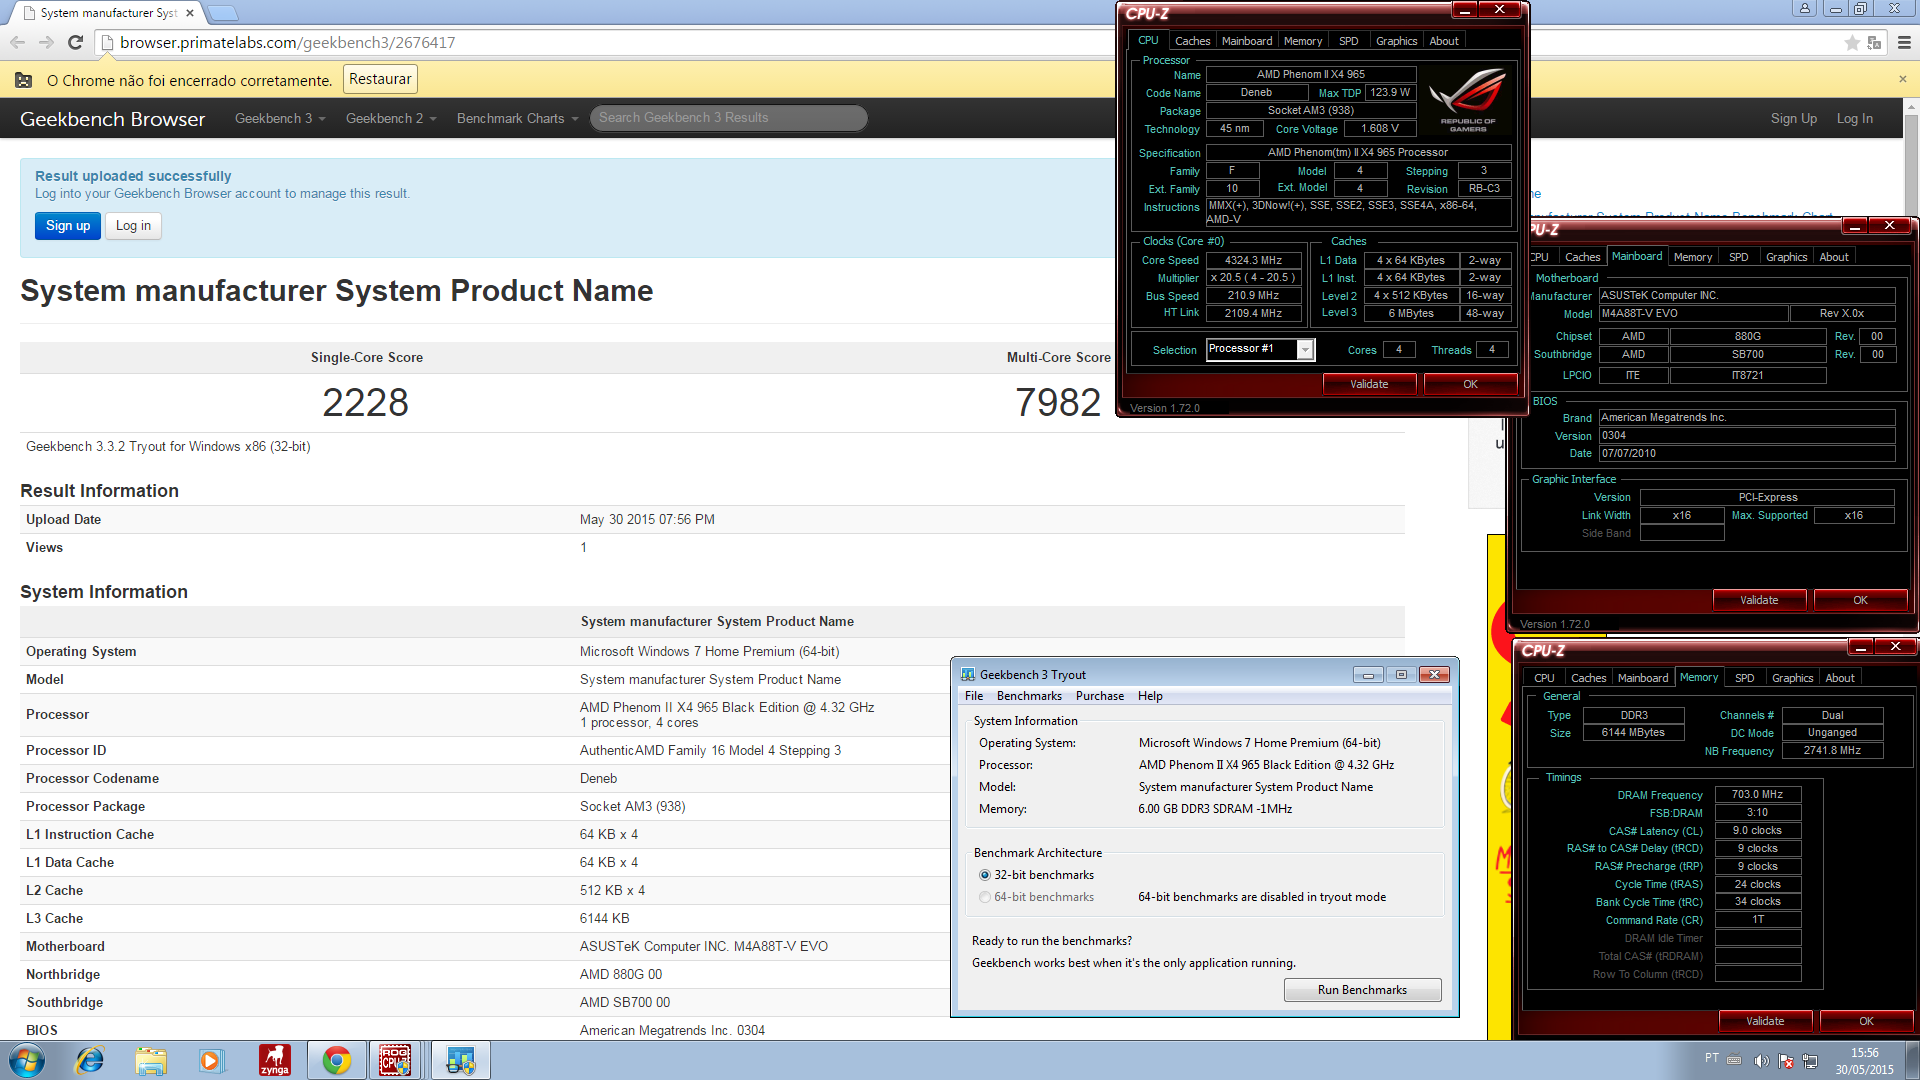Expand the Benchmark Charts dropdown
Image resolution: width=1920 pixels, height=1080 pixels.
(x=517, y=118)
